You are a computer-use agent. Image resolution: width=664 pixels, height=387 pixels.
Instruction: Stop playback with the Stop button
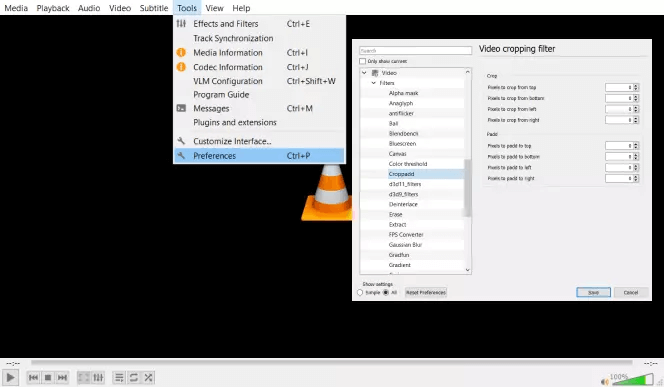(48, 377)
